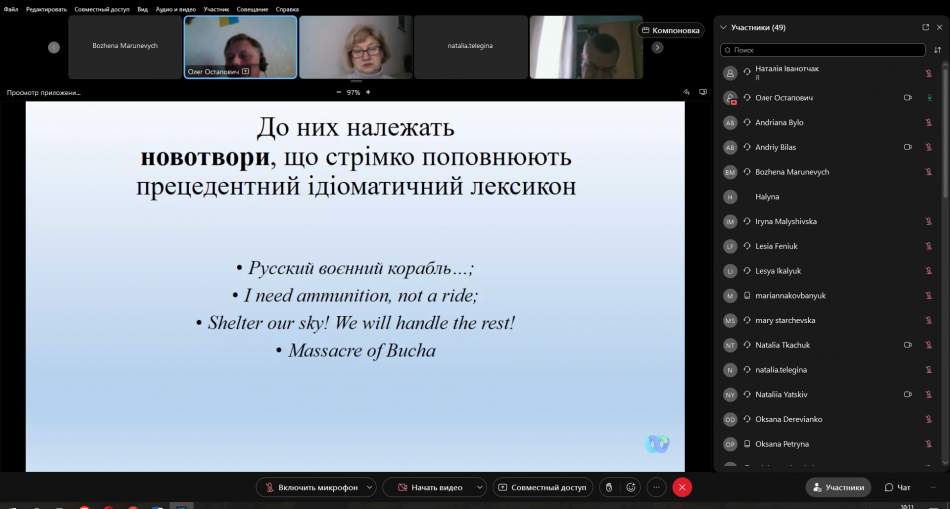Show next video thumbnails with right arrow

(x=657, y=47)
